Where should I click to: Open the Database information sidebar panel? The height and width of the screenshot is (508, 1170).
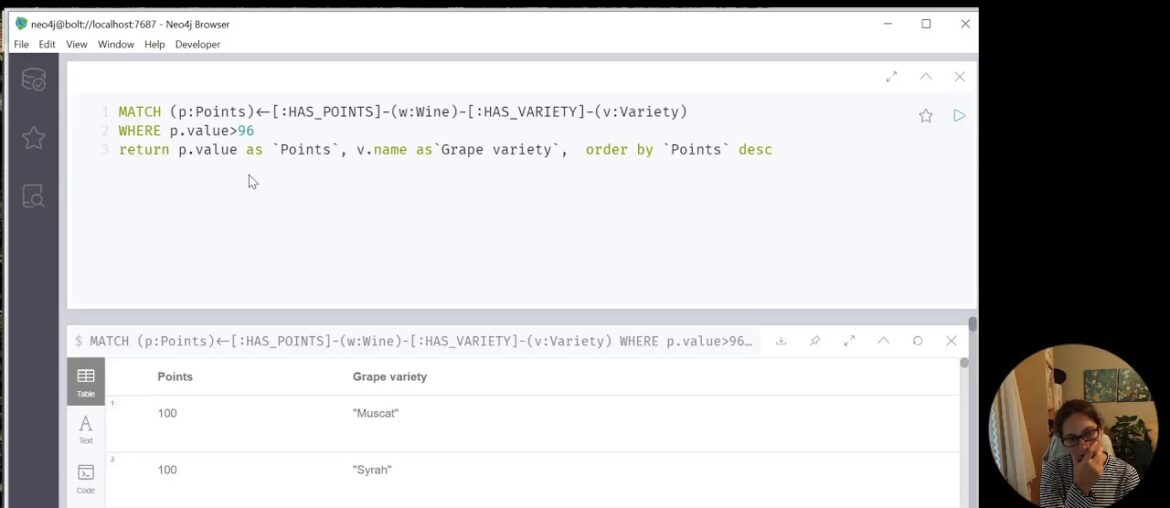tap(33, 80)
